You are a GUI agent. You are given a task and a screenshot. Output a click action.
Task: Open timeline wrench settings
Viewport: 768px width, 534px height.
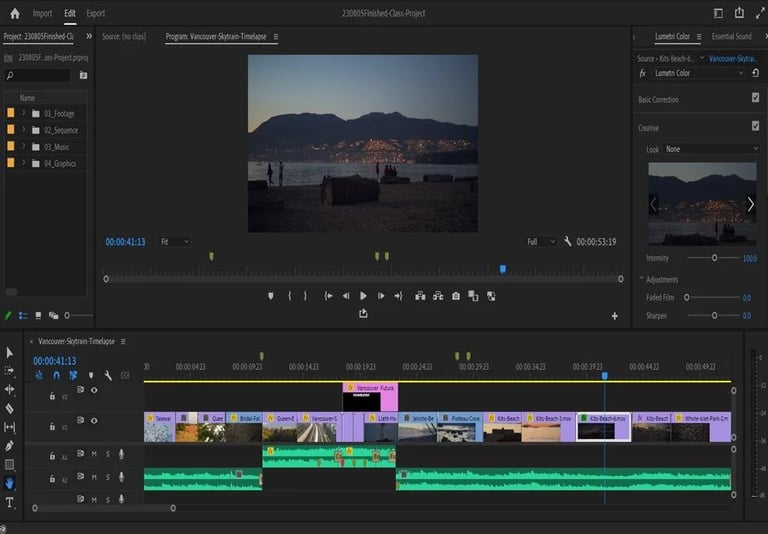pyautogui.click(x=107, y=376)
